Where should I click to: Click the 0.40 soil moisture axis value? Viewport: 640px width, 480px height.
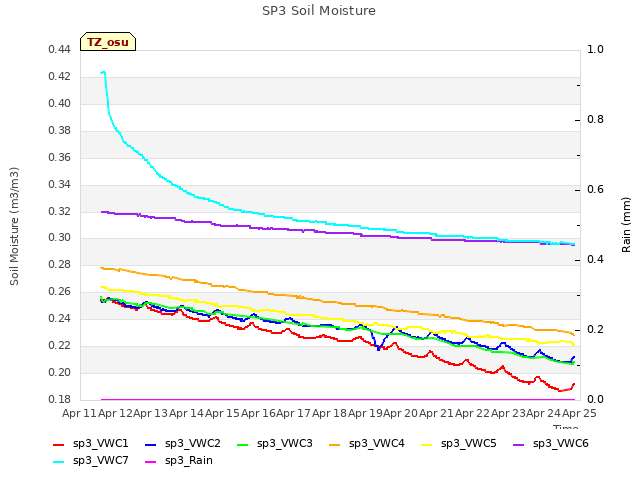tap(60, 104)
